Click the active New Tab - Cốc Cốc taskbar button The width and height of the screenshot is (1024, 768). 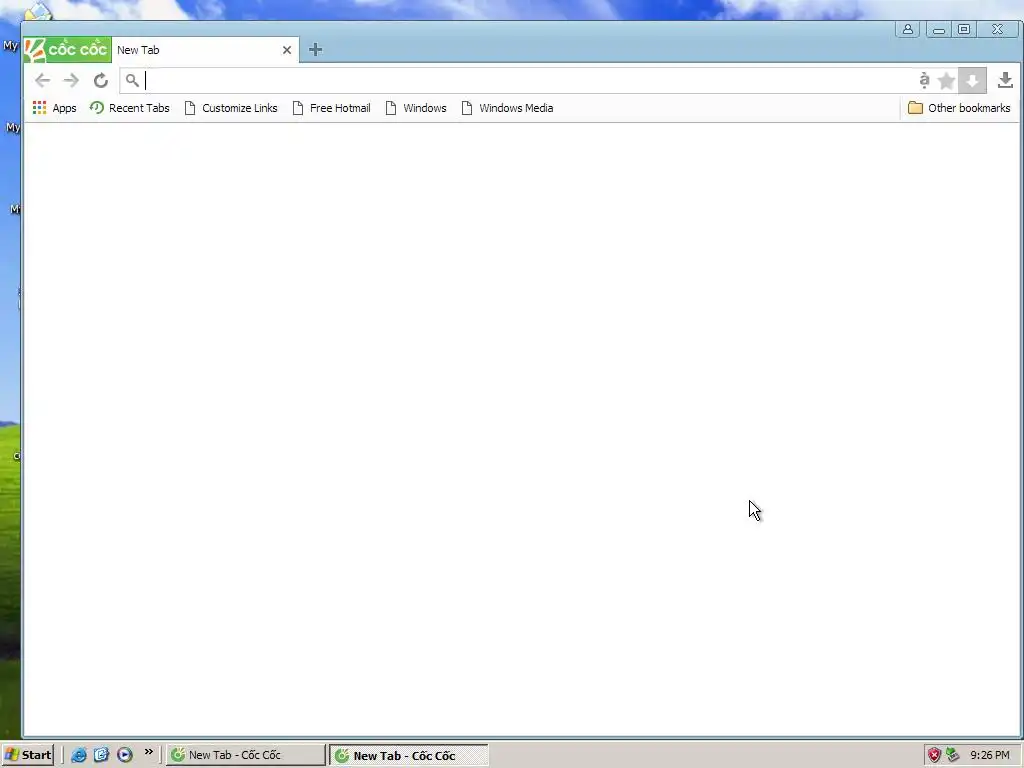coord(409,755)
